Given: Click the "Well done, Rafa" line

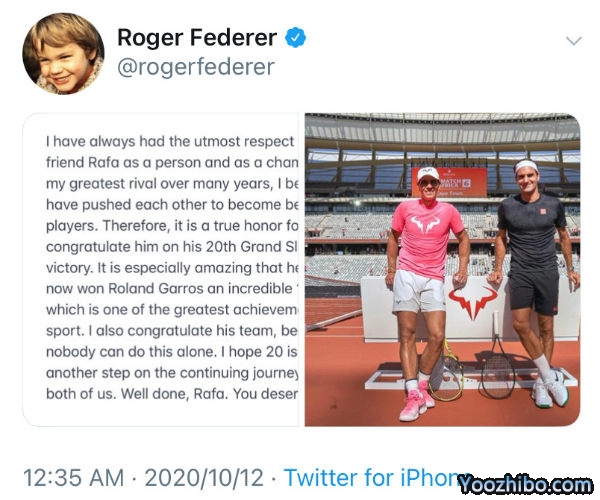Looking at the screenshot, I should (170, 393).
